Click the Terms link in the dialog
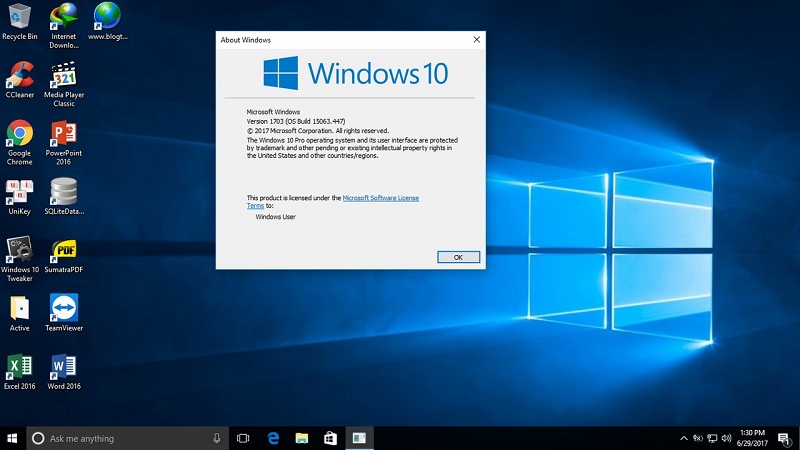800x450 pixels. (x=255, y=206)
